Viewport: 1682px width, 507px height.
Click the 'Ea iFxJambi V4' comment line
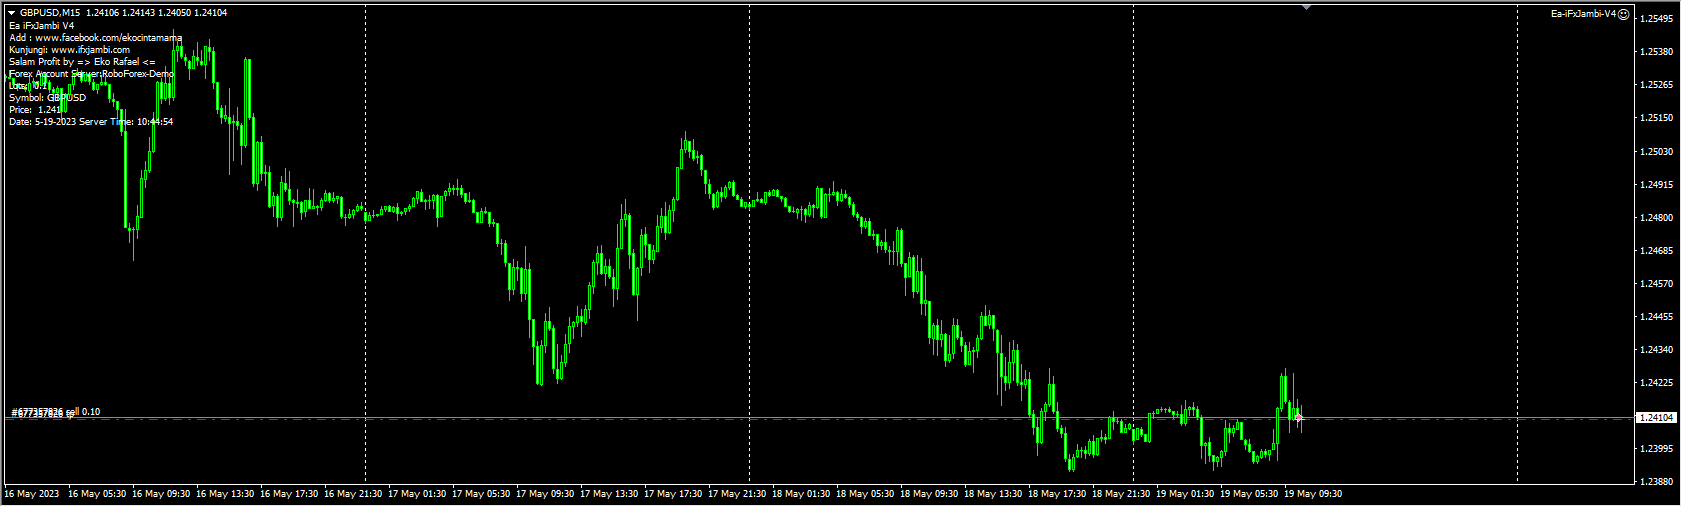42,26
